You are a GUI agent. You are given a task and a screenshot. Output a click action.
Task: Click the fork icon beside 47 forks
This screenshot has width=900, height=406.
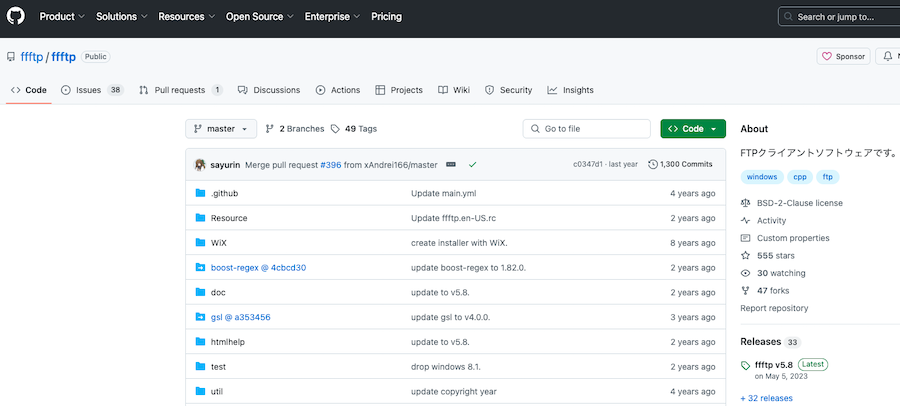pyautogui.click(x=746, y=291)
